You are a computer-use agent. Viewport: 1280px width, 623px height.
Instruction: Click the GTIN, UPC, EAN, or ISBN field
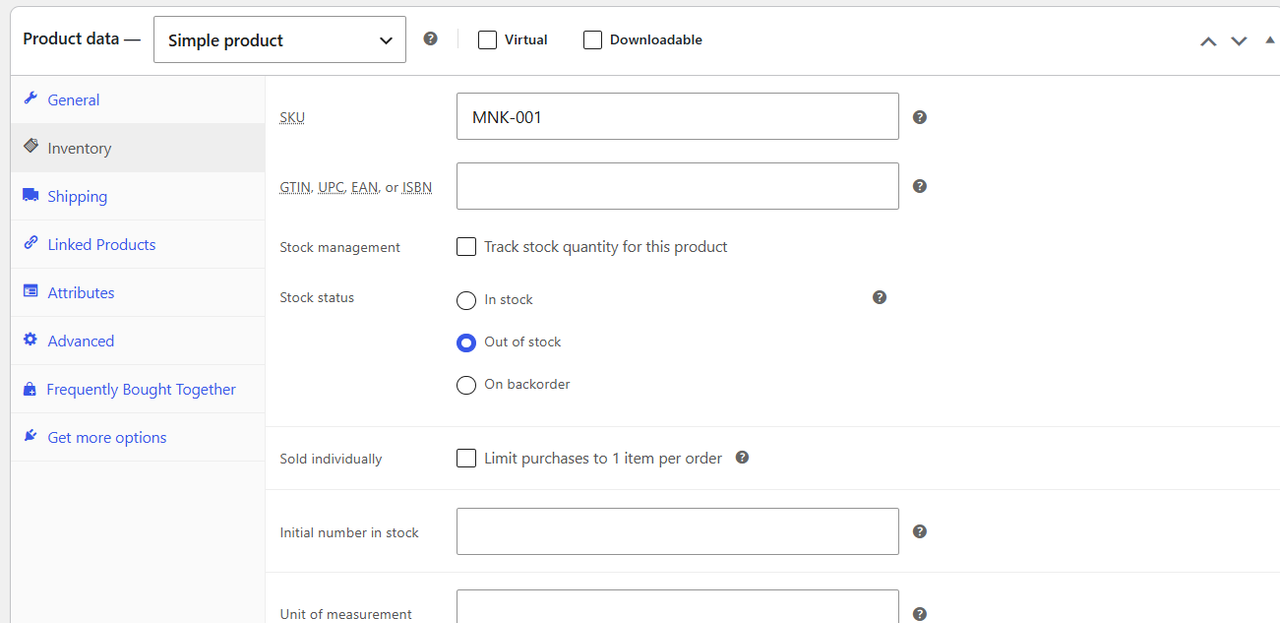(x=677, y=186)
